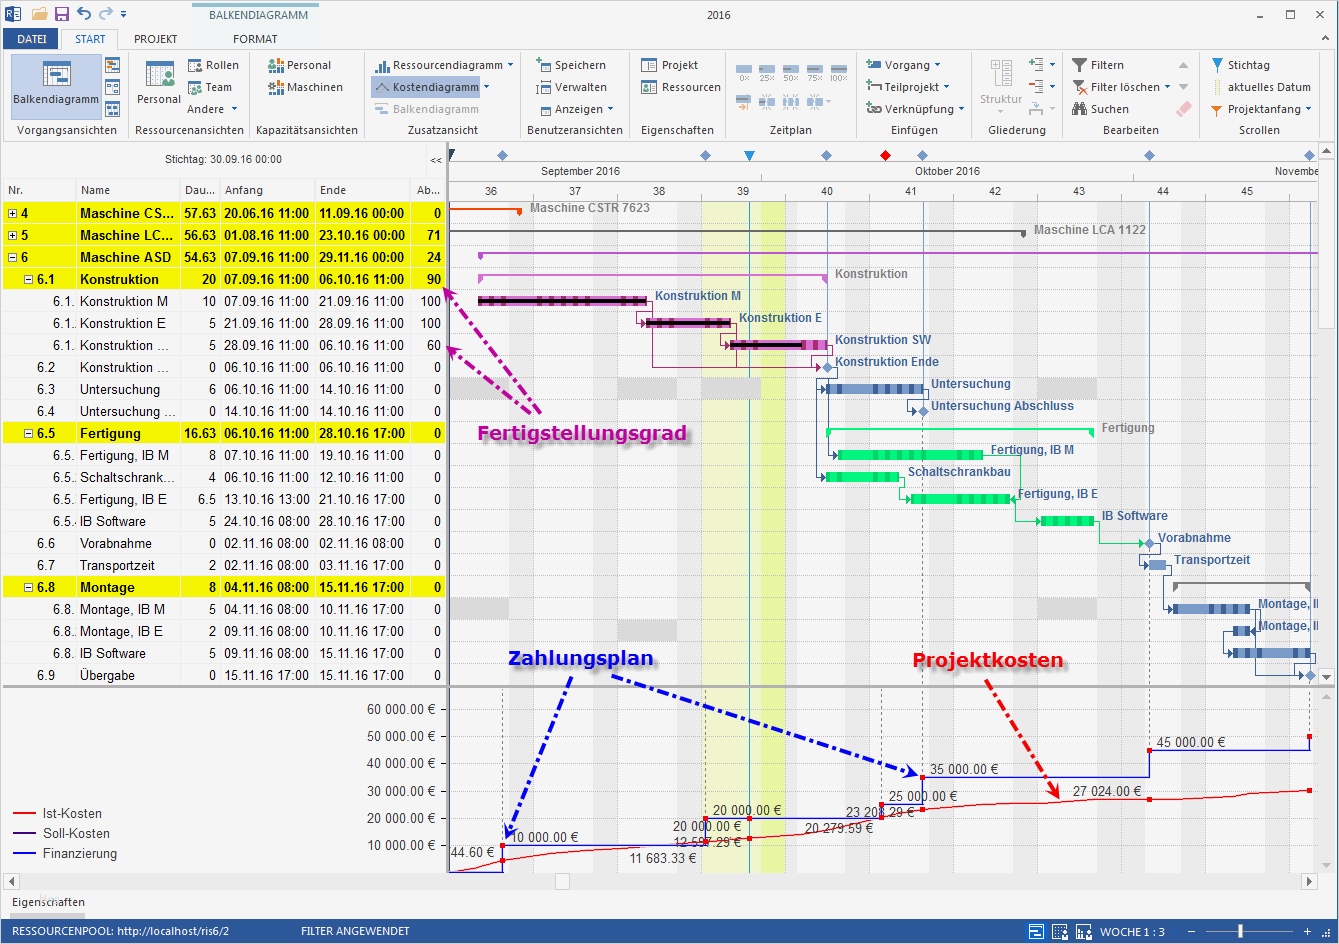Click Suchen binoculars button
Screen dimensions: 1339x944
tap(1101, 109)
